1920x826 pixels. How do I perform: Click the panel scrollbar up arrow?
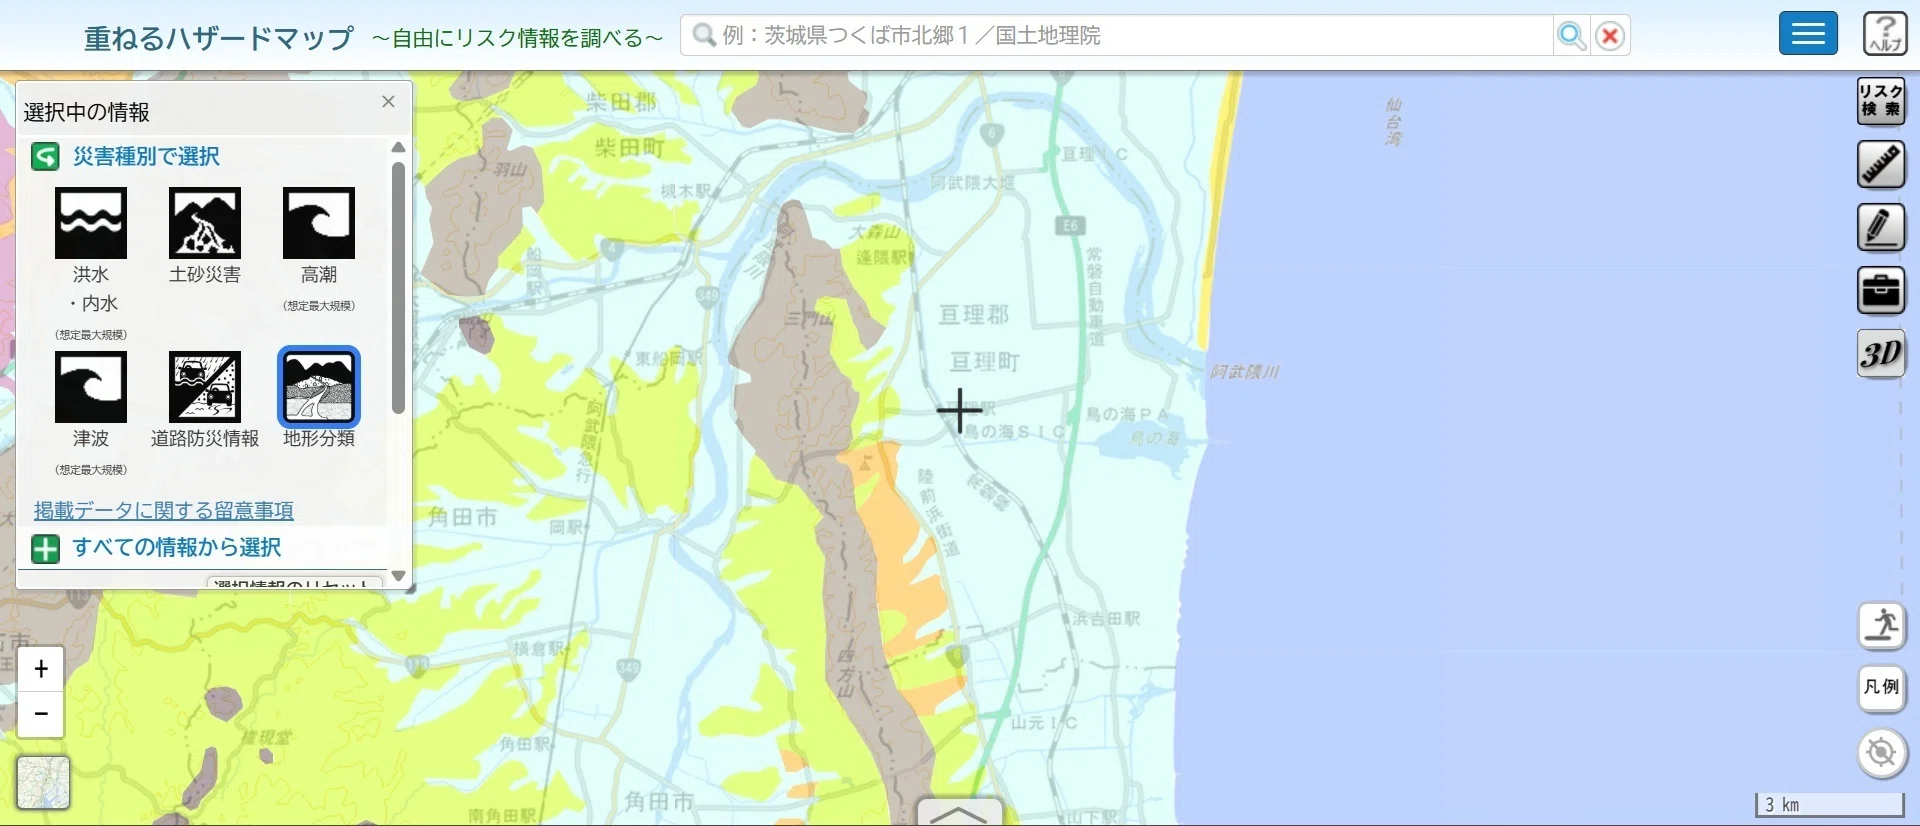398,148
